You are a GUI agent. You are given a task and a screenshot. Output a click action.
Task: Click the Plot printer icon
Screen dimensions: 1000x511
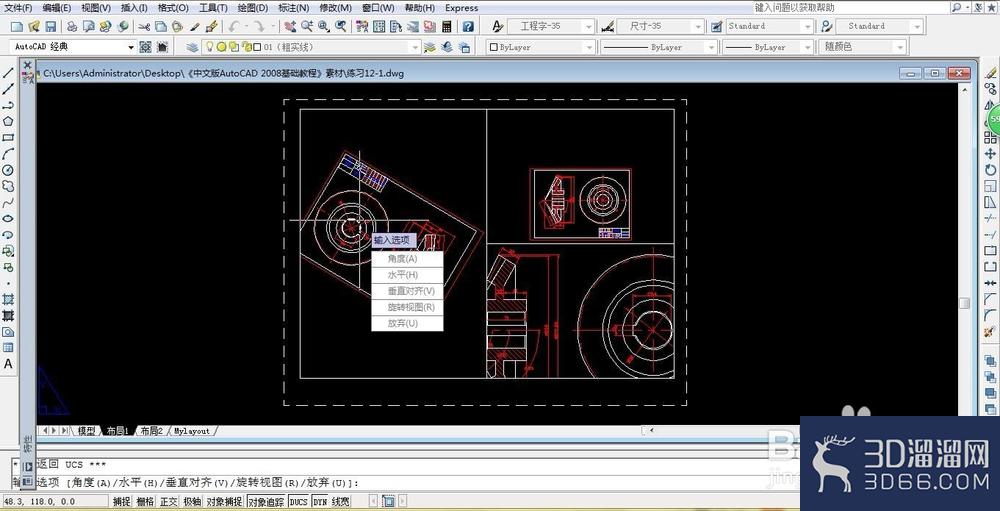(72, 27)
